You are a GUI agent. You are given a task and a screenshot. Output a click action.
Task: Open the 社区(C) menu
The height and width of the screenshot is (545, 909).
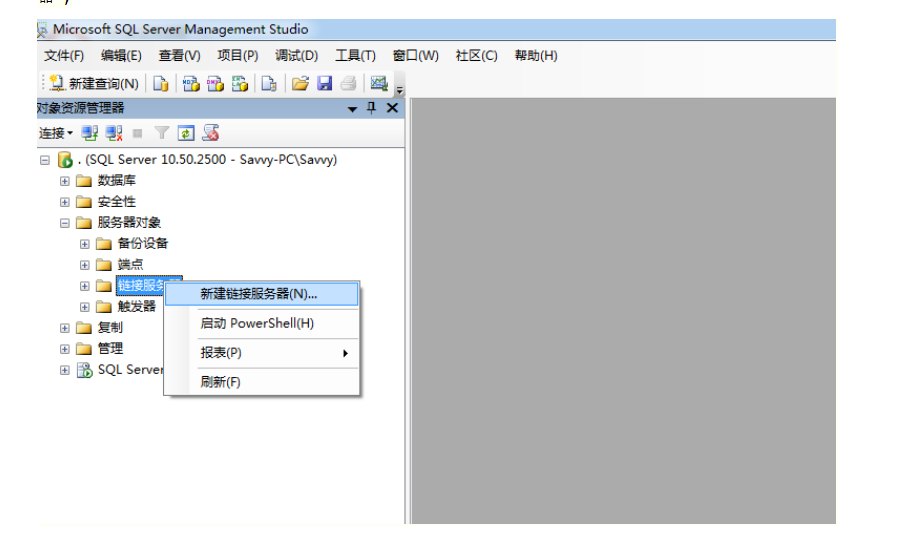pos(477,56)
